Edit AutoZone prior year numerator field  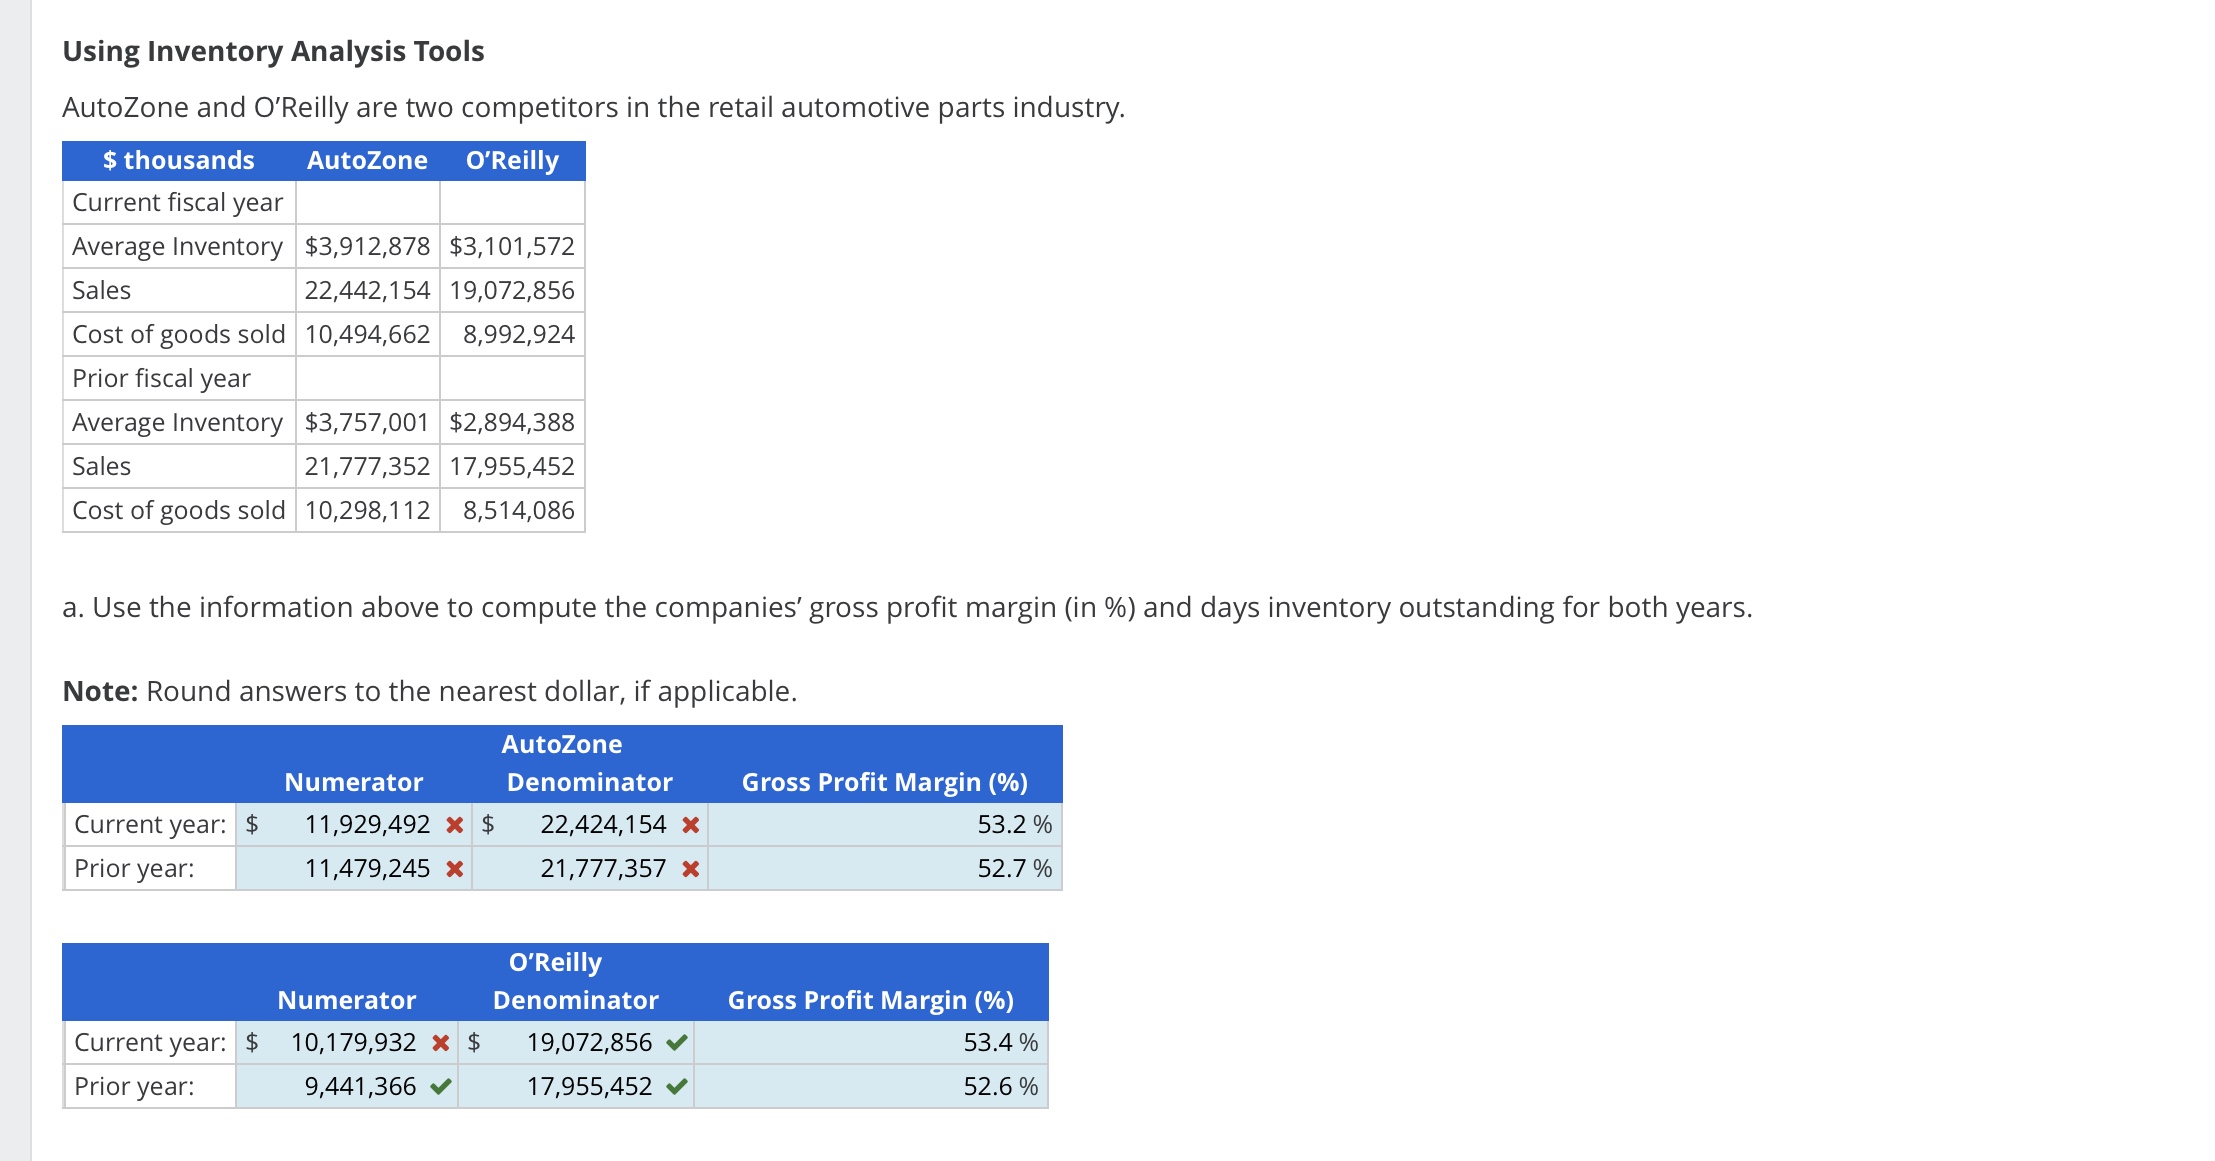tap(366, 869)
